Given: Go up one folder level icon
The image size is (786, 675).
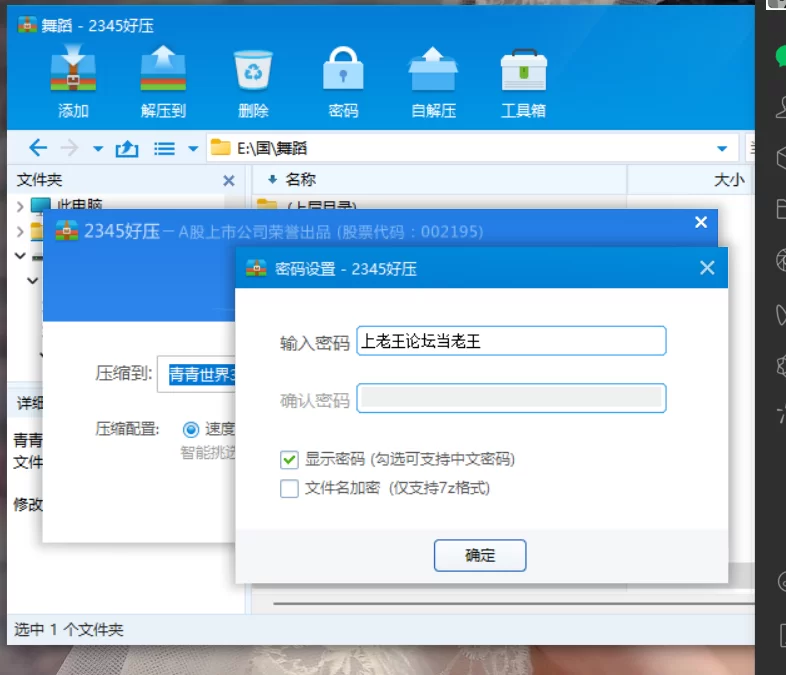Looking at the screenshot, I should click(x=127, y=148).
